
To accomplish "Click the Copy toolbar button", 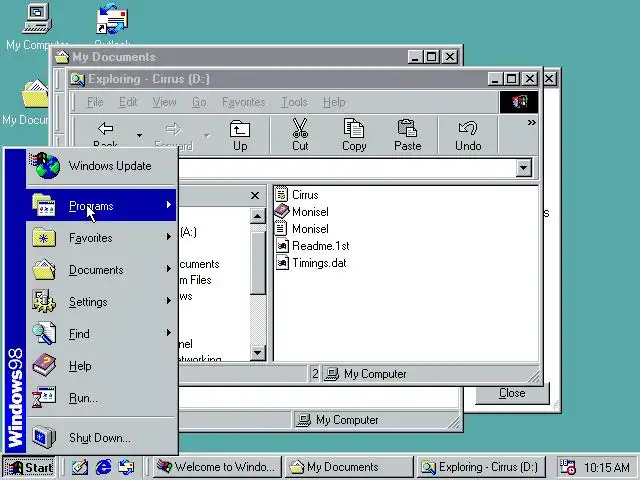I will (x=354, y=135).
